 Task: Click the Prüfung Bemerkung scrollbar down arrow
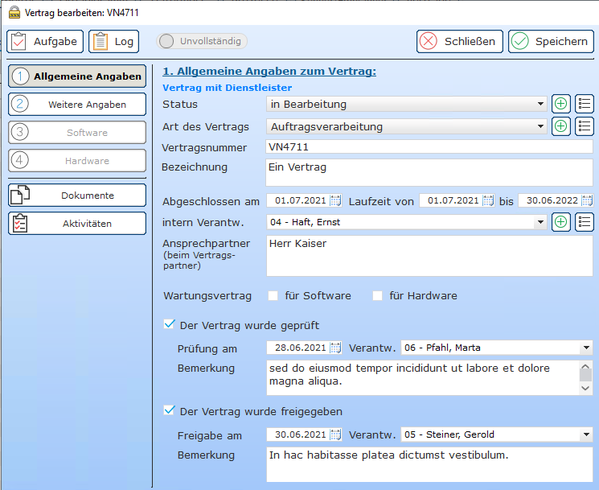pyautogui.click(x=586, y=388)
